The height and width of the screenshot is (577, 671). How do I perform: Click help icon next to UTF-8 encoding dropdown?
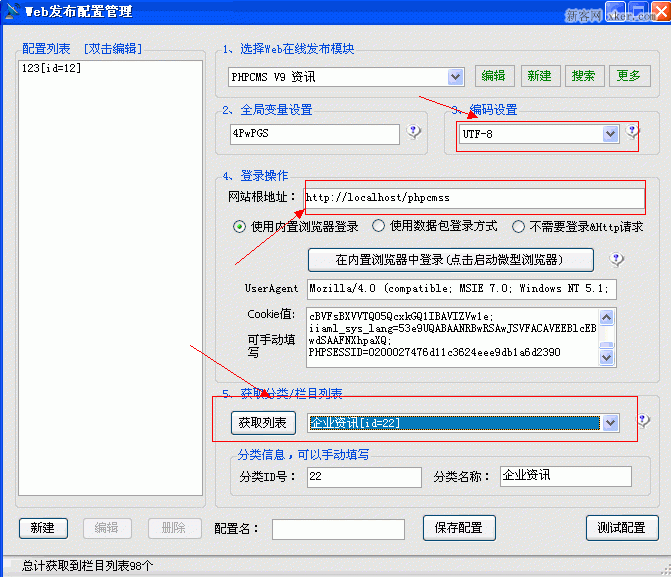[632, 132]
